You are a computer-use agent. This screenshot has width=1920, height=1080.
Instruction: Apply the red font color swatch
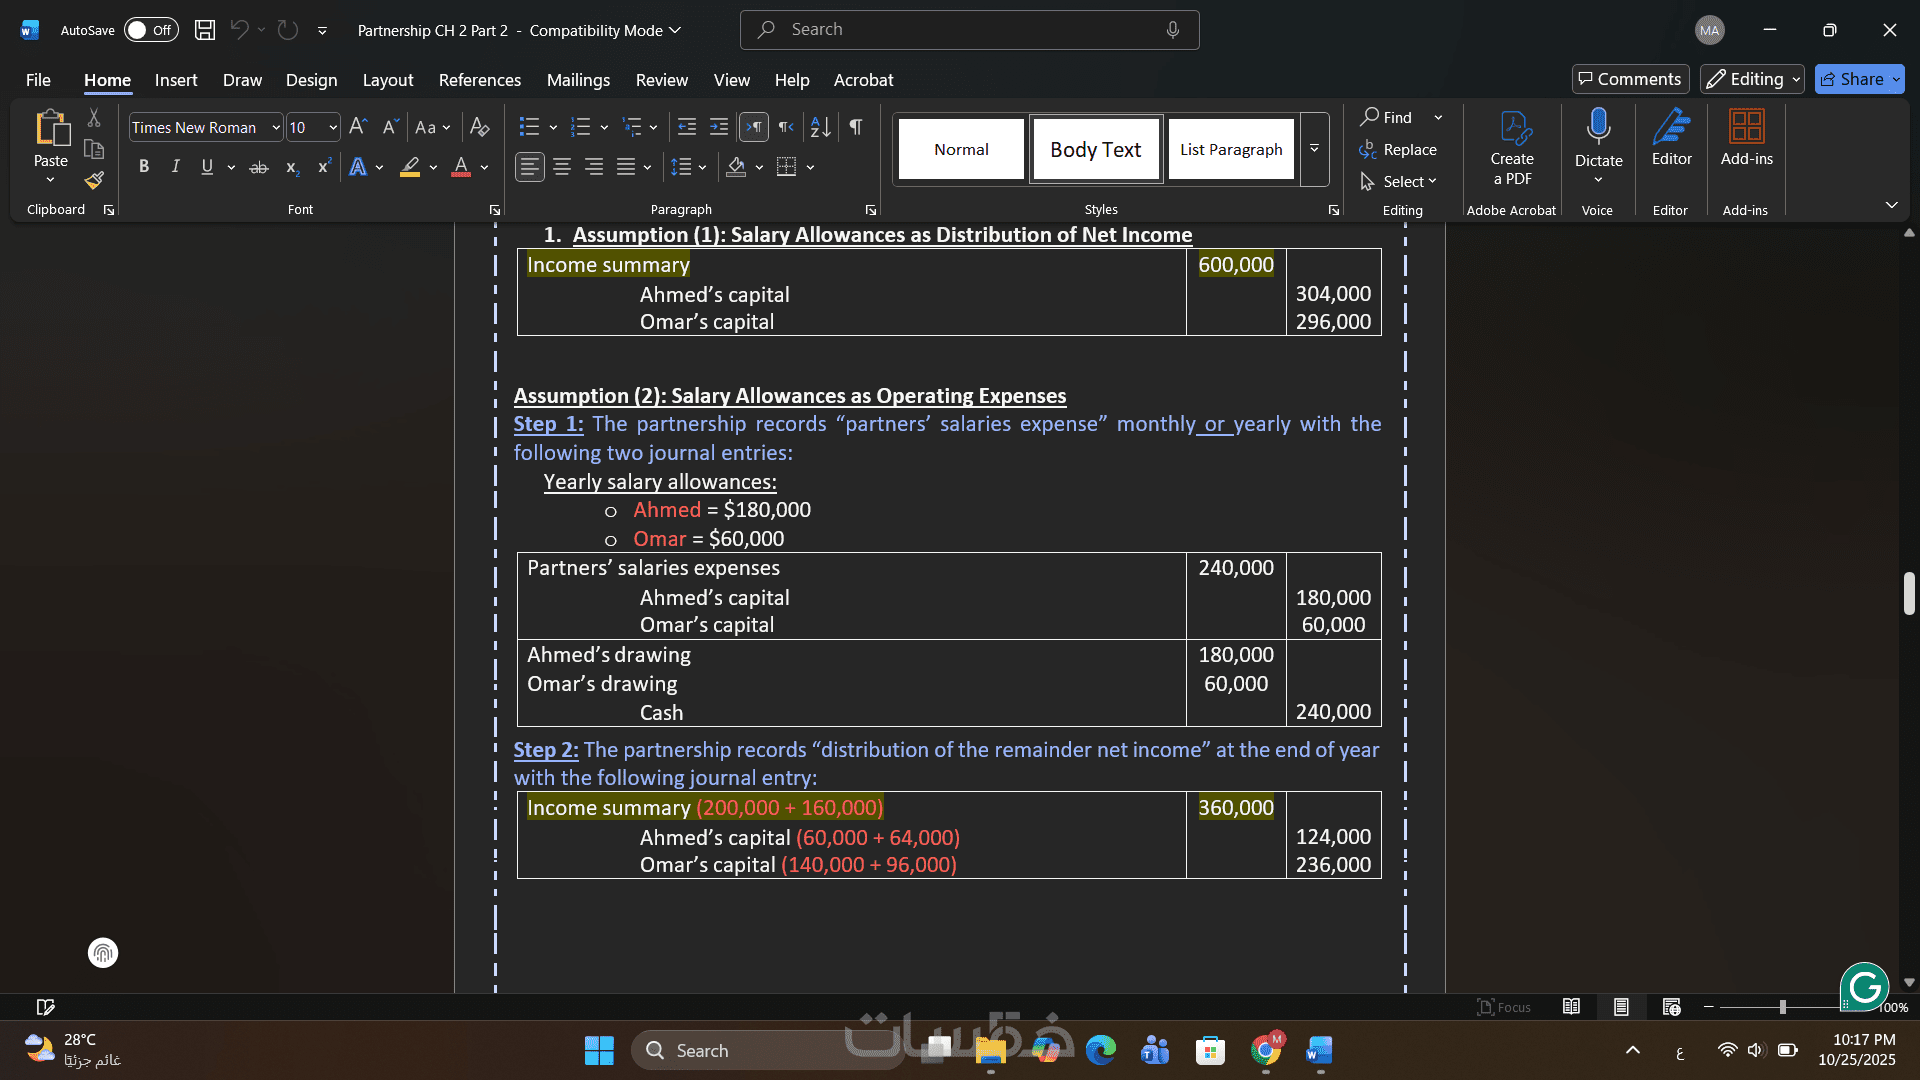tap(461, 167)
